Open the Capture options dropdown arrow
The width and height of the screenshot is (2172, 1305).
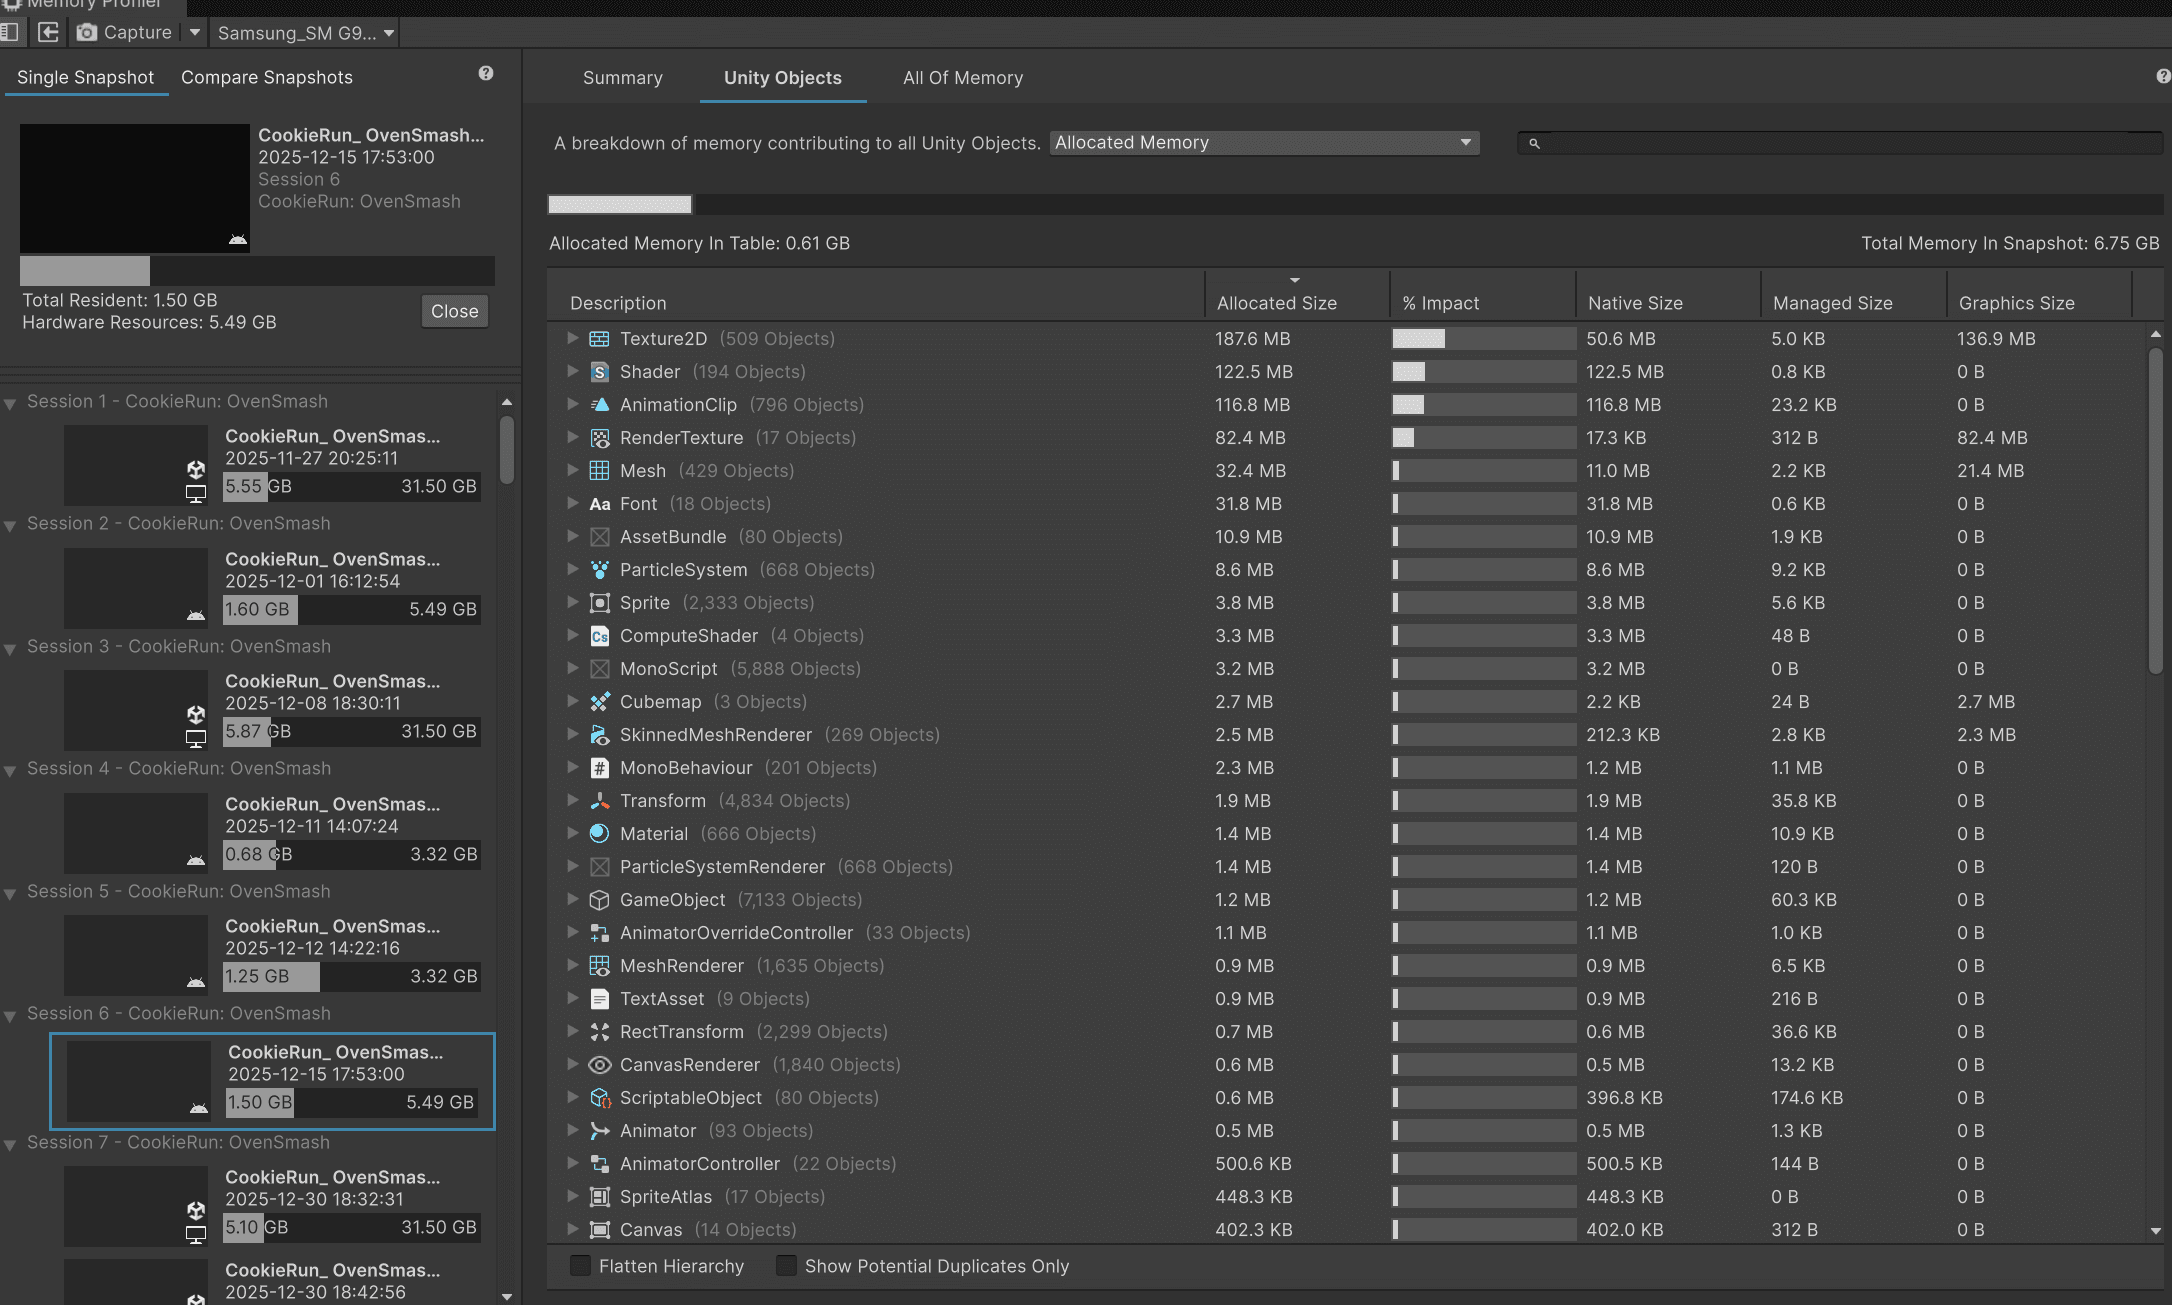195,32
